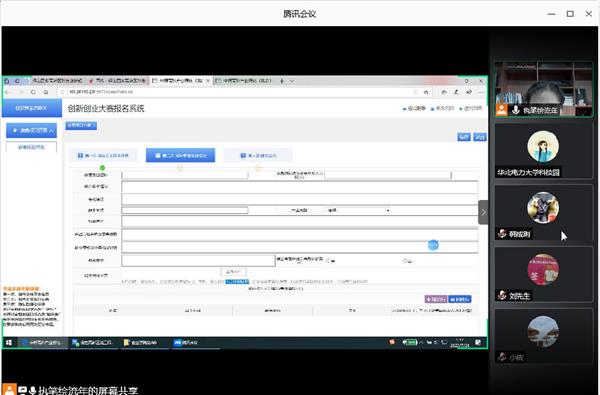
Task: Click the right-hand text field in form's top row
Action: click(x=388, y=175)
